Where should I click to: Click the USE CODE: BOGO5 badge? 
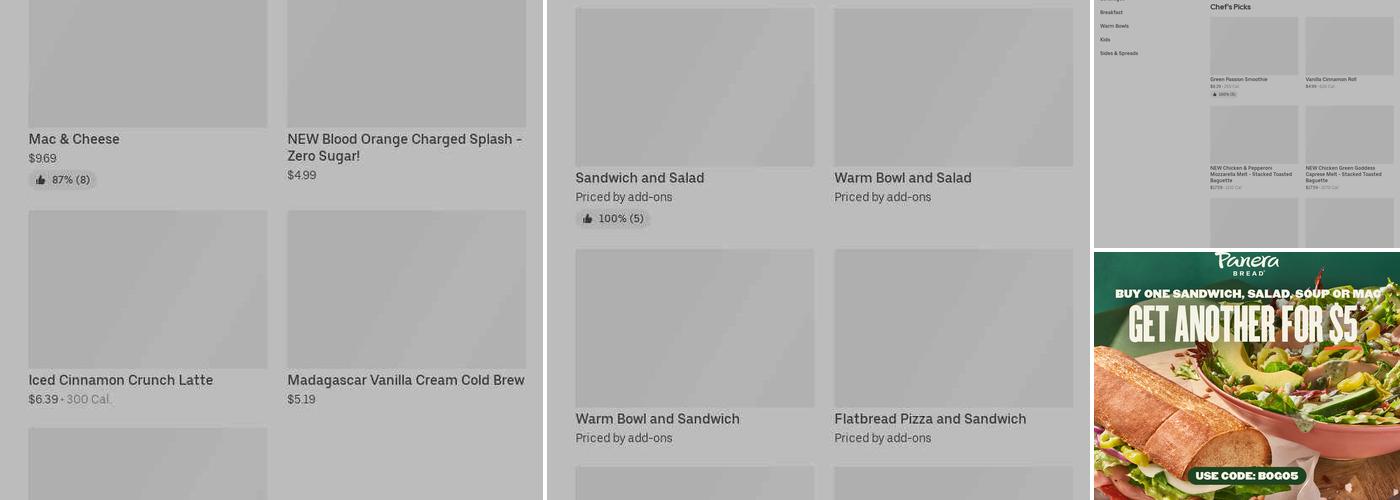coord(1246,476)
